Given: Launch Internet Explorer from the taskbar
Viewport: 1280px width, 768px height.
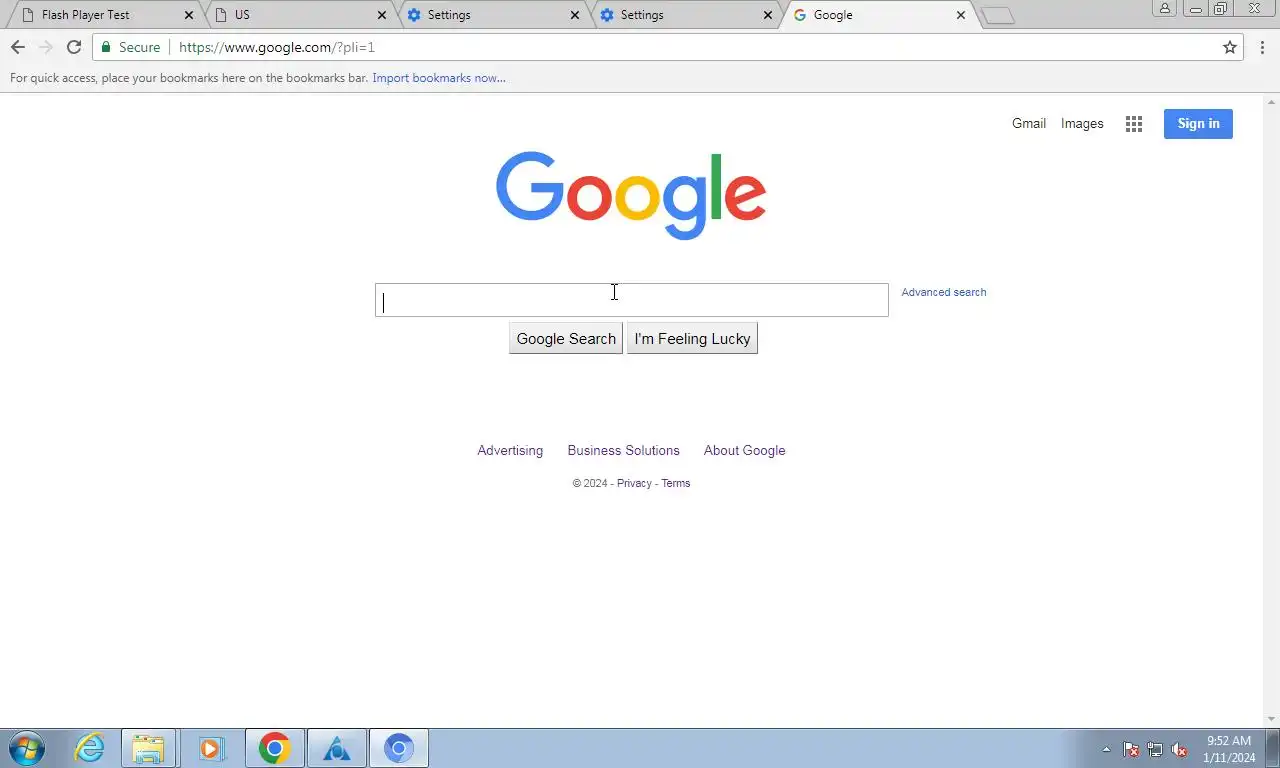Looking at the screenshot, I should 89,748.
